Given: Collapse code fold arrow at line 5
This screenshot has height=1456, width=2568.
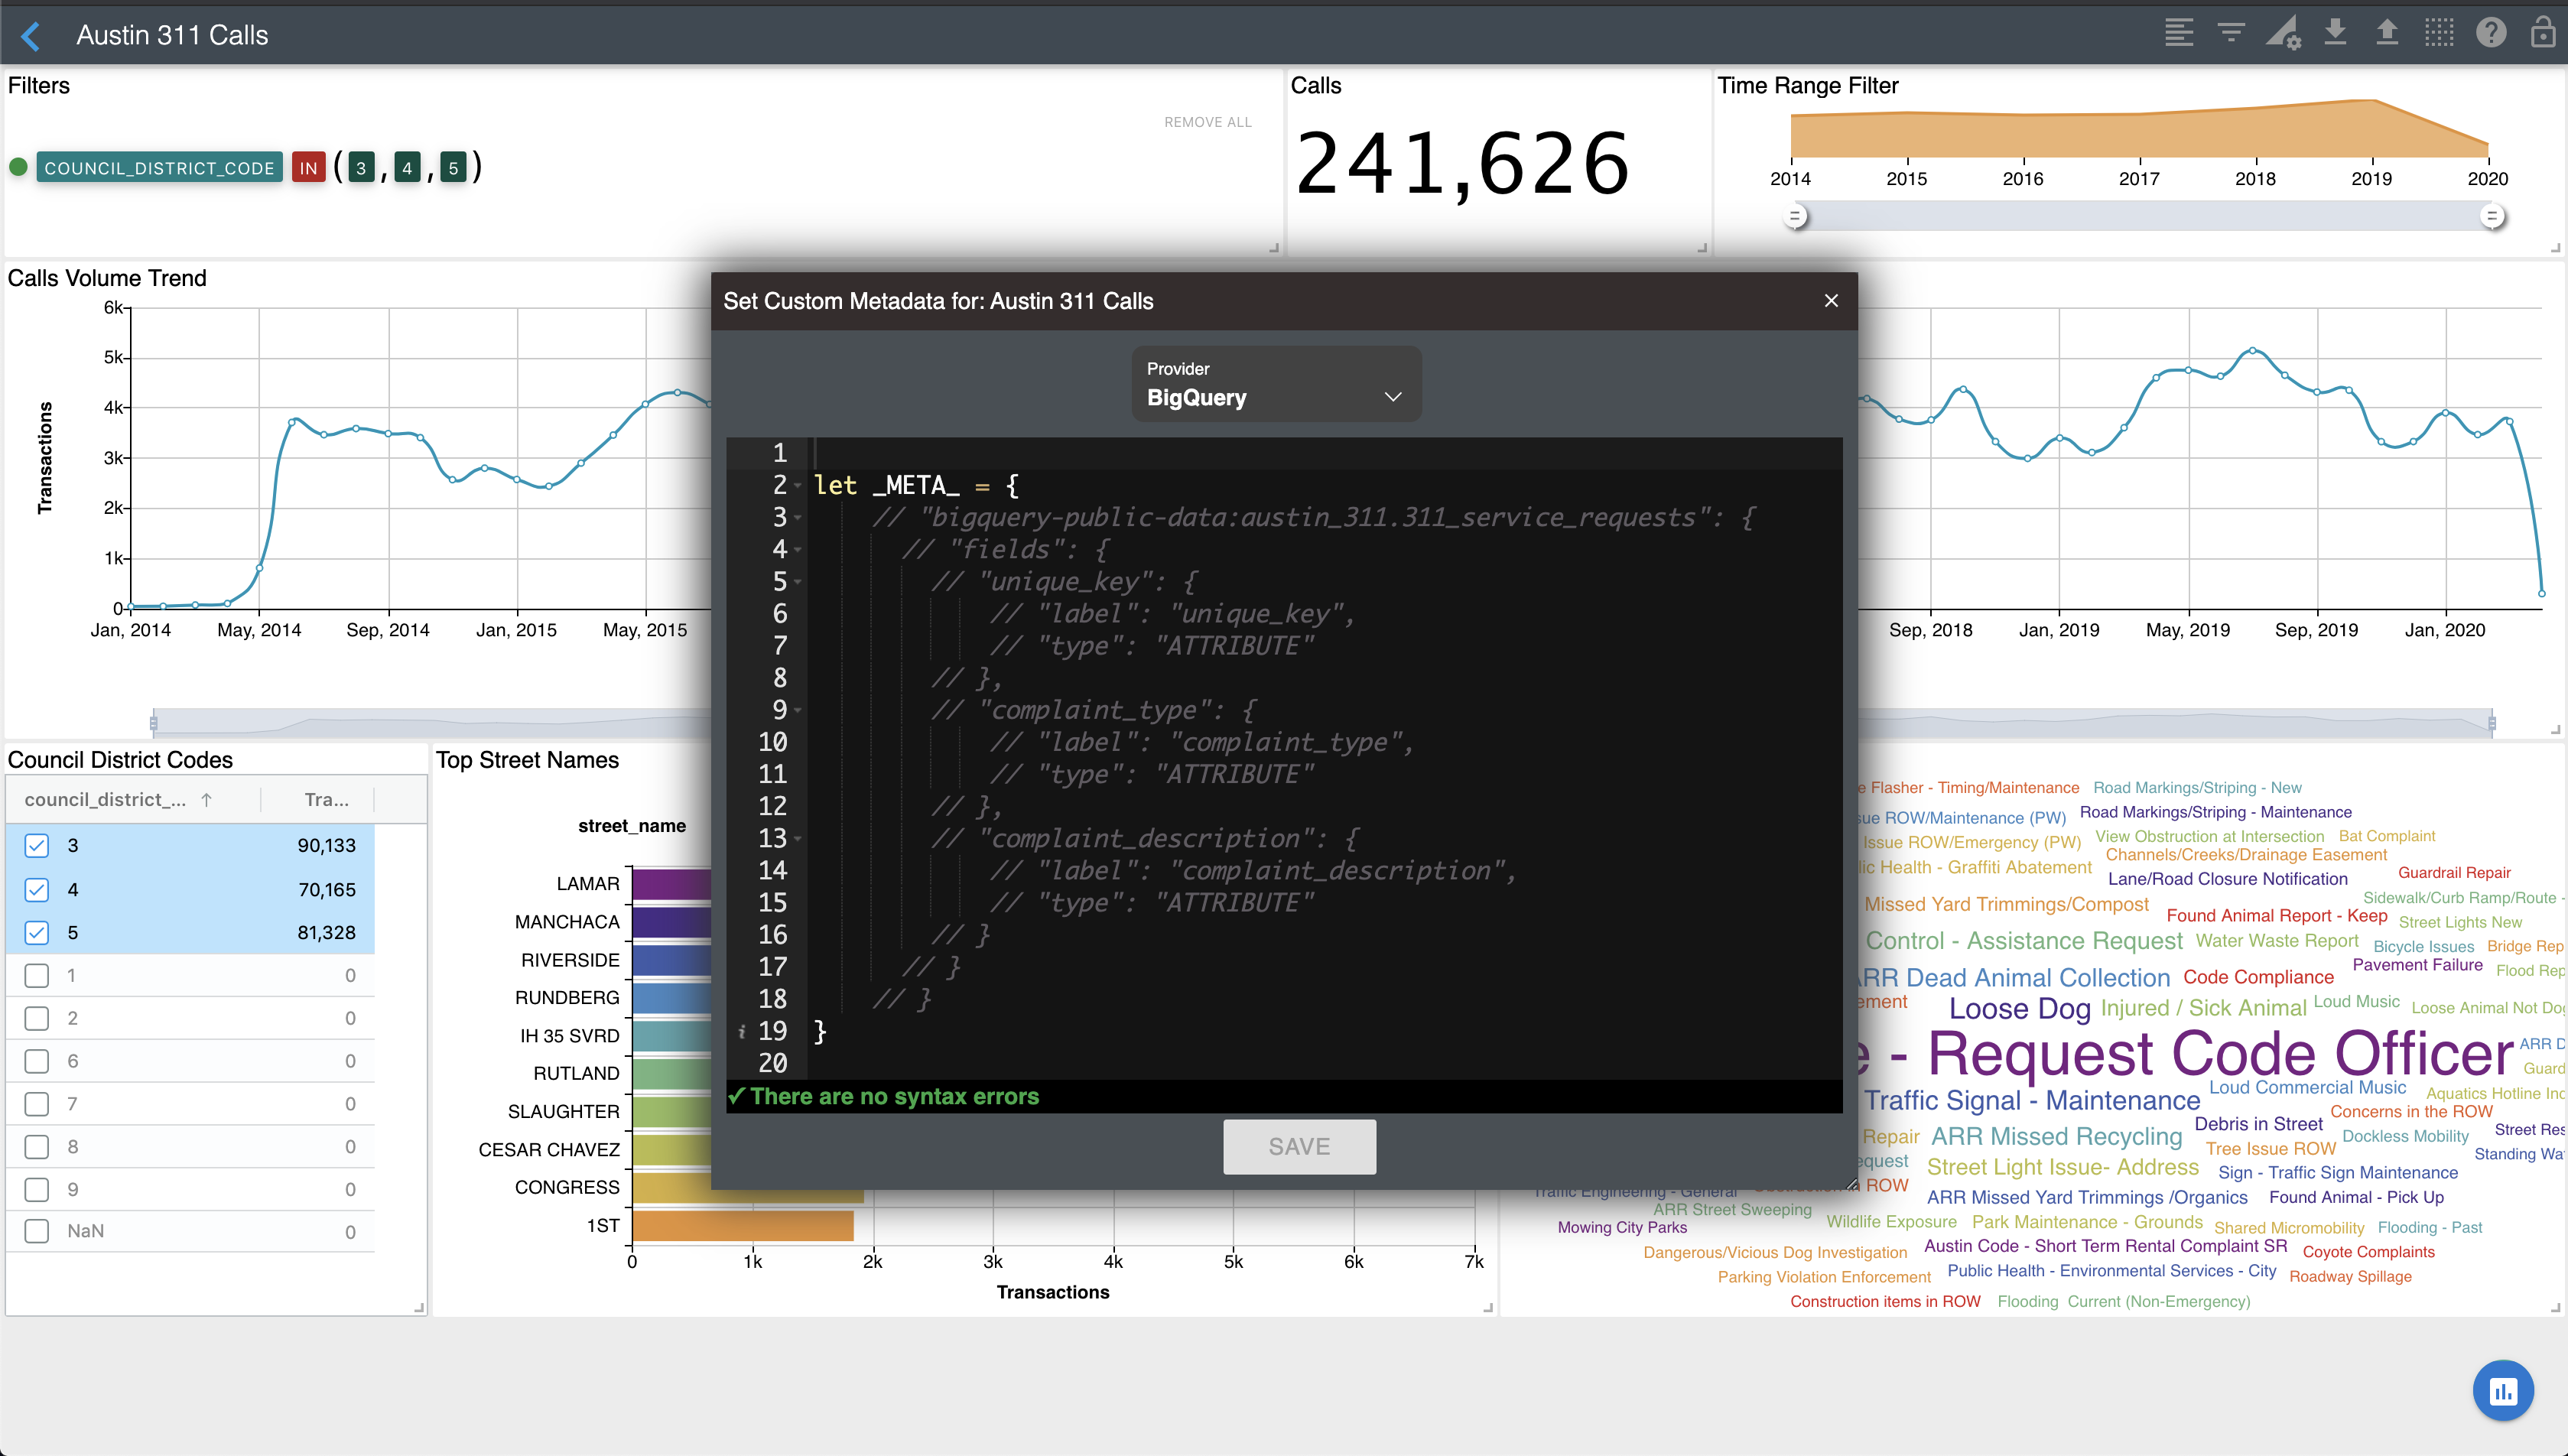Looking at the screenshot, I should coord(798,582).
